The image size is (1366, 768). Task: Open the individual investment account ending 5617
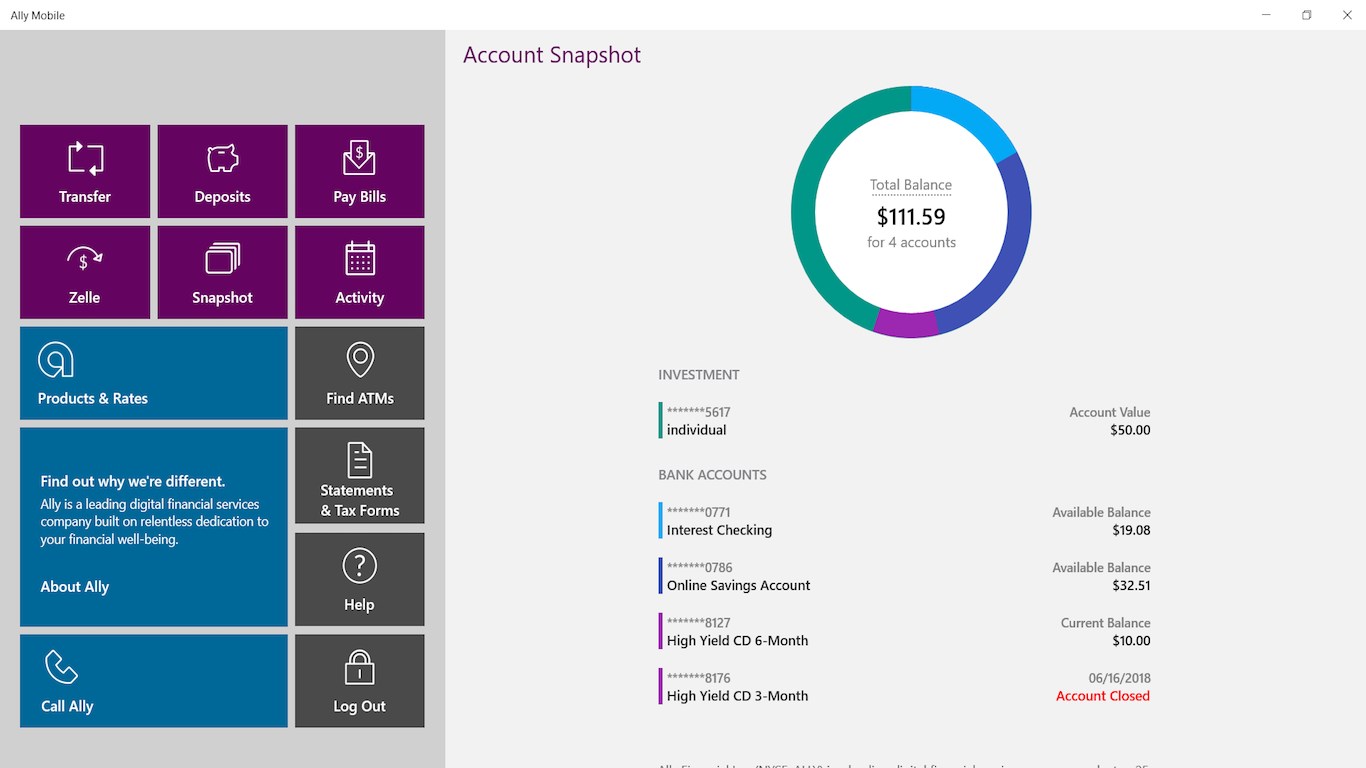(x=904, y=421)
